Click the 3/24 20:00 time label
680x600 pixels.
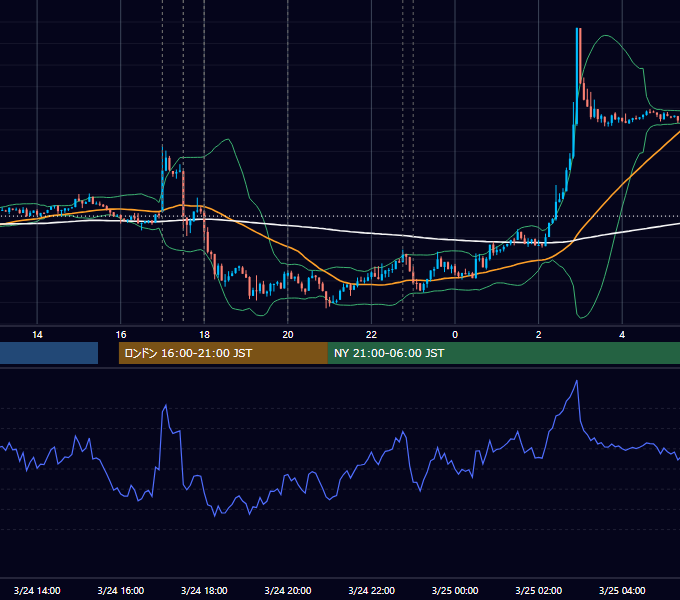[288, 590]
